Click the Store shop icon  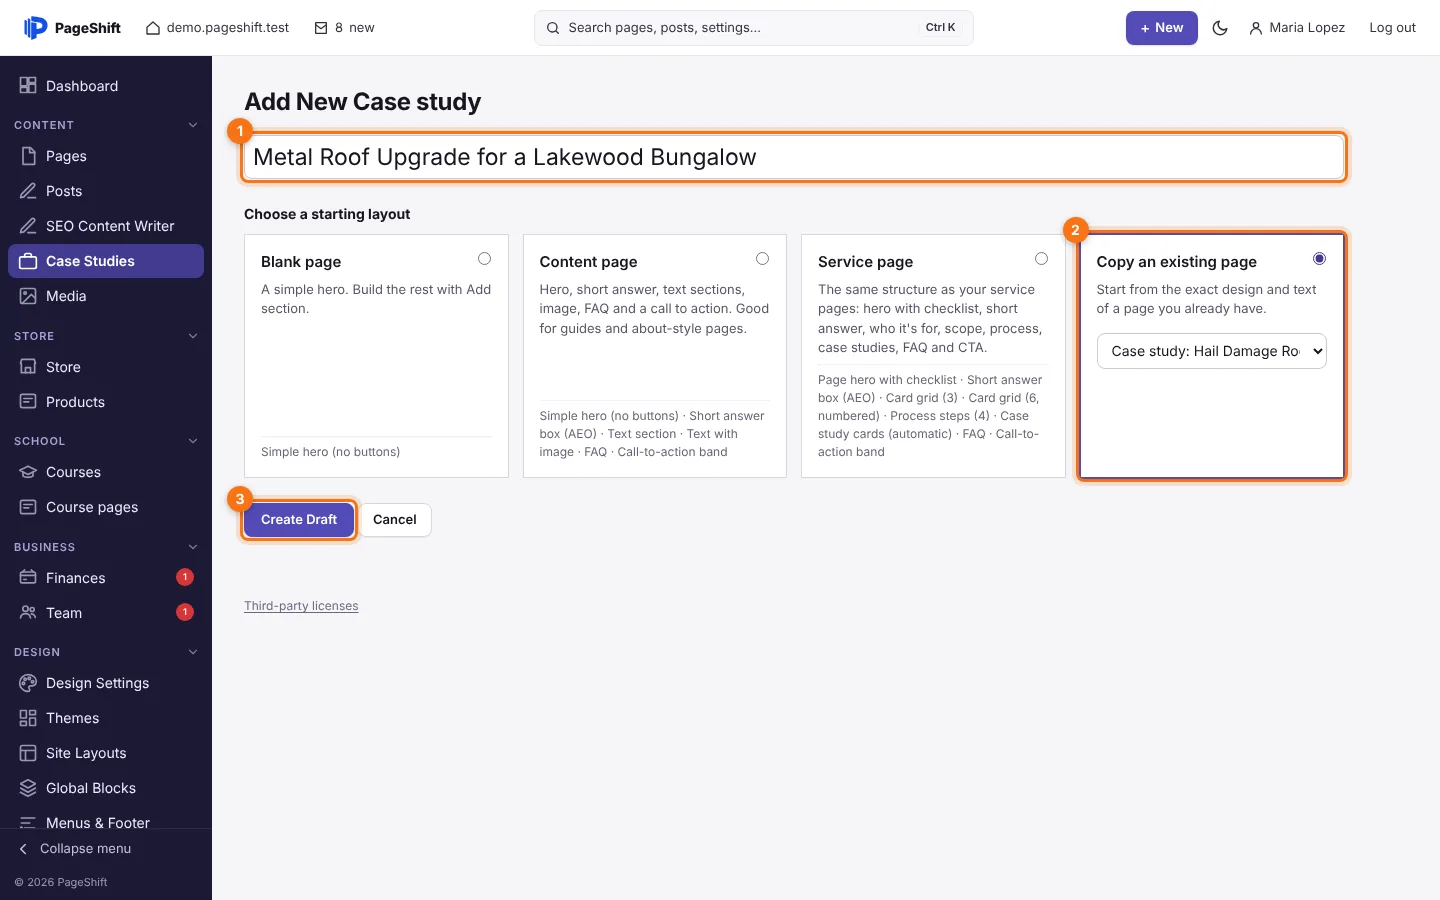pyautogui.click(x=28, y=367)
